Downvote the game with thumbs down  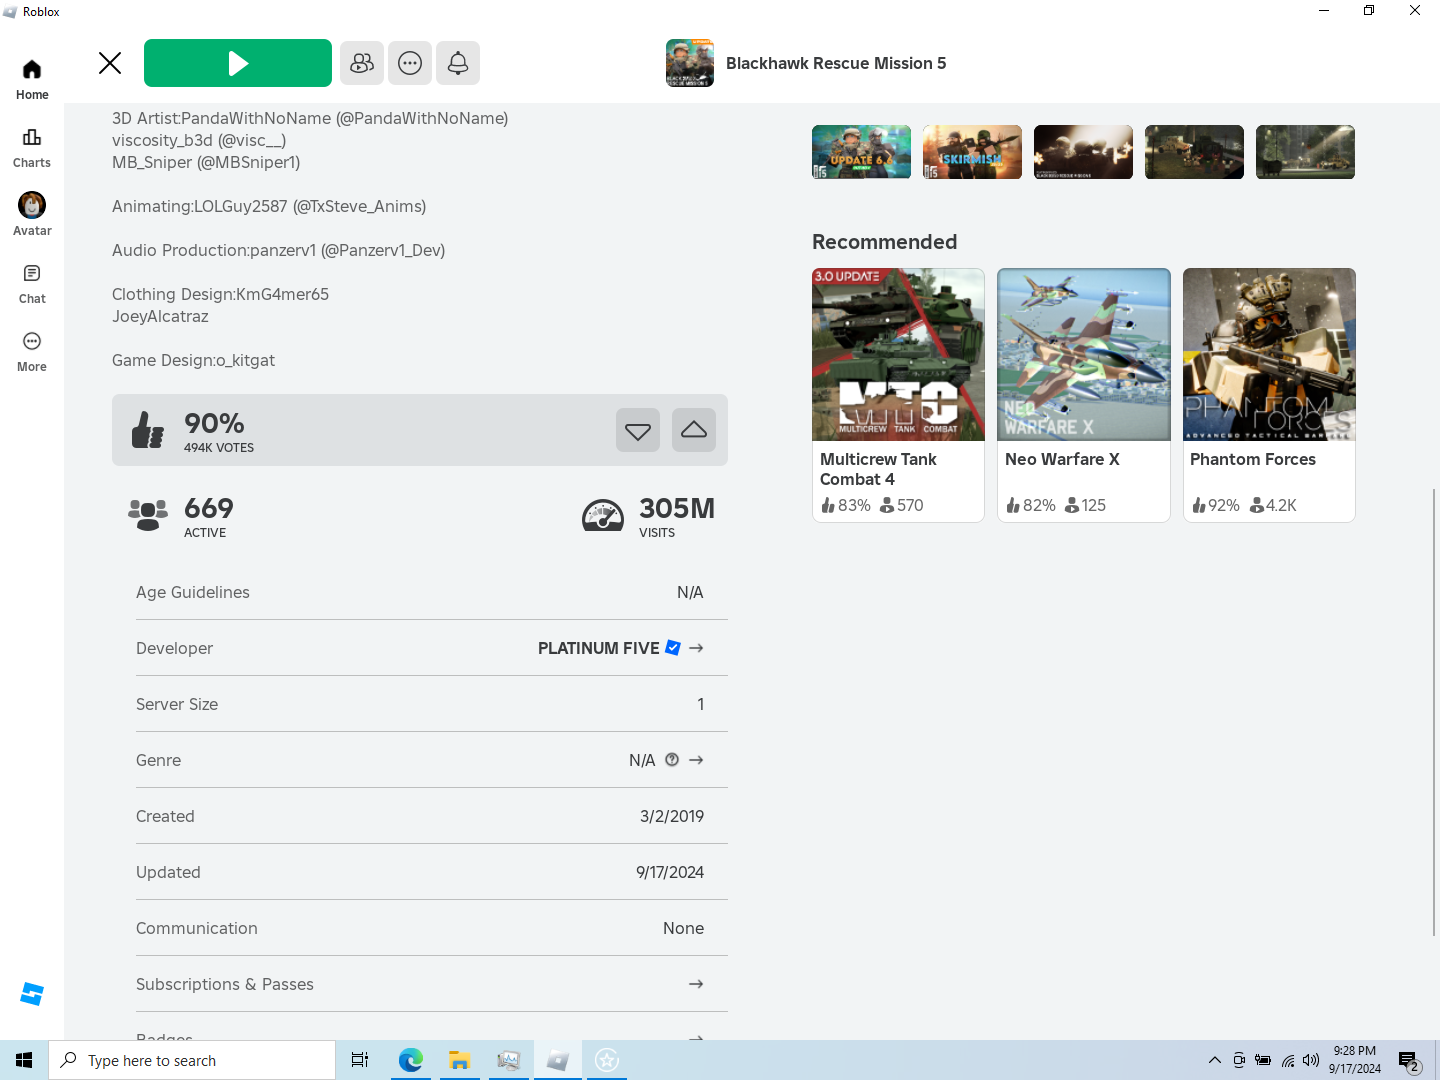coord(638,430)
